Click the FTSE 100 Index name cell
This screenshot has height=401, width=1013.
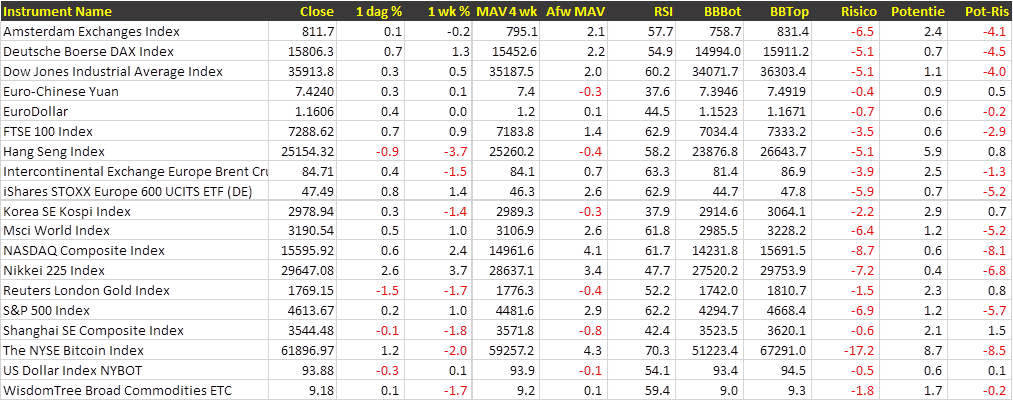pyautogui.click(x=48, y=131)
